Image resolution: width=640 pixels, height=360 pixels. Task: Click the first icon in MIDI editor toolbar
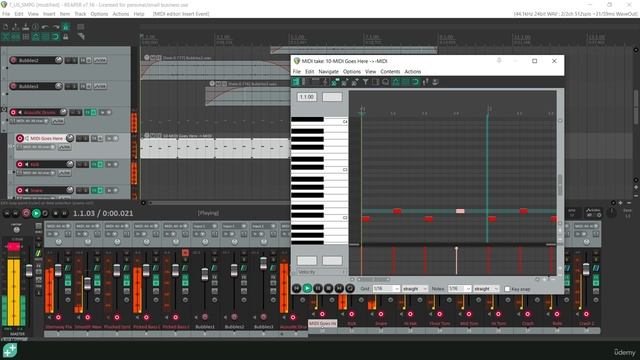click(296, 82)
